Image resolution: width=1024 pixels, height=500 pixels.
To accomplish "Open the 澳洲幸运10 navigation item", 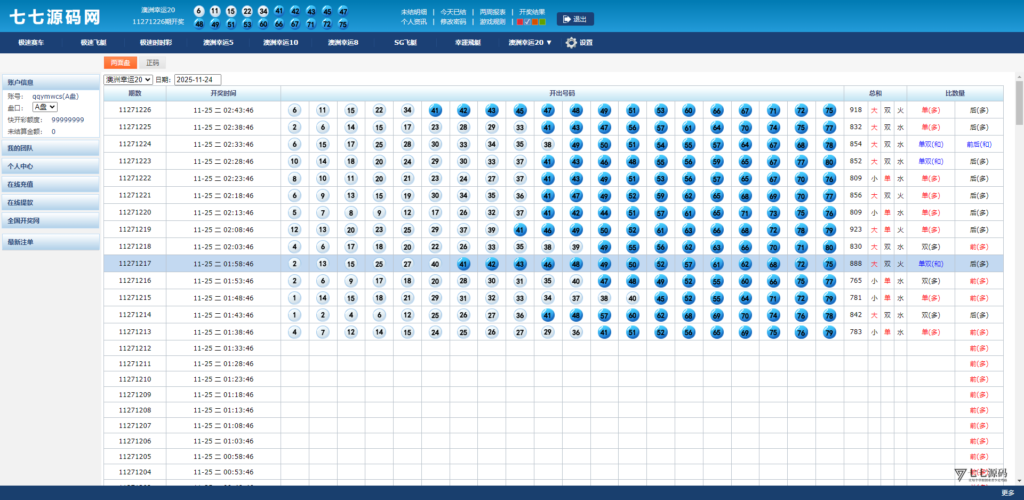I will (x=280, y=43).
